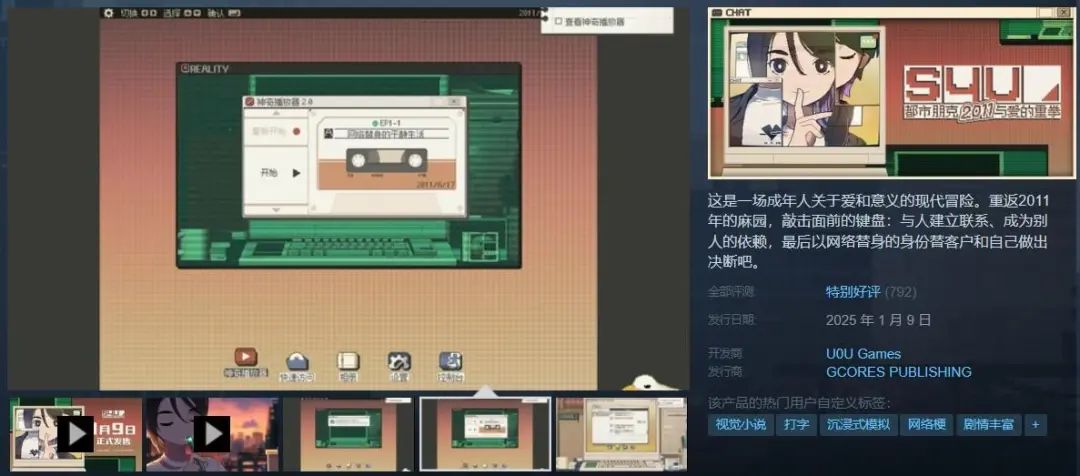
Task: Click the red player app icon in the title bar
Action: pyautogui.click(x=249, y=102)
